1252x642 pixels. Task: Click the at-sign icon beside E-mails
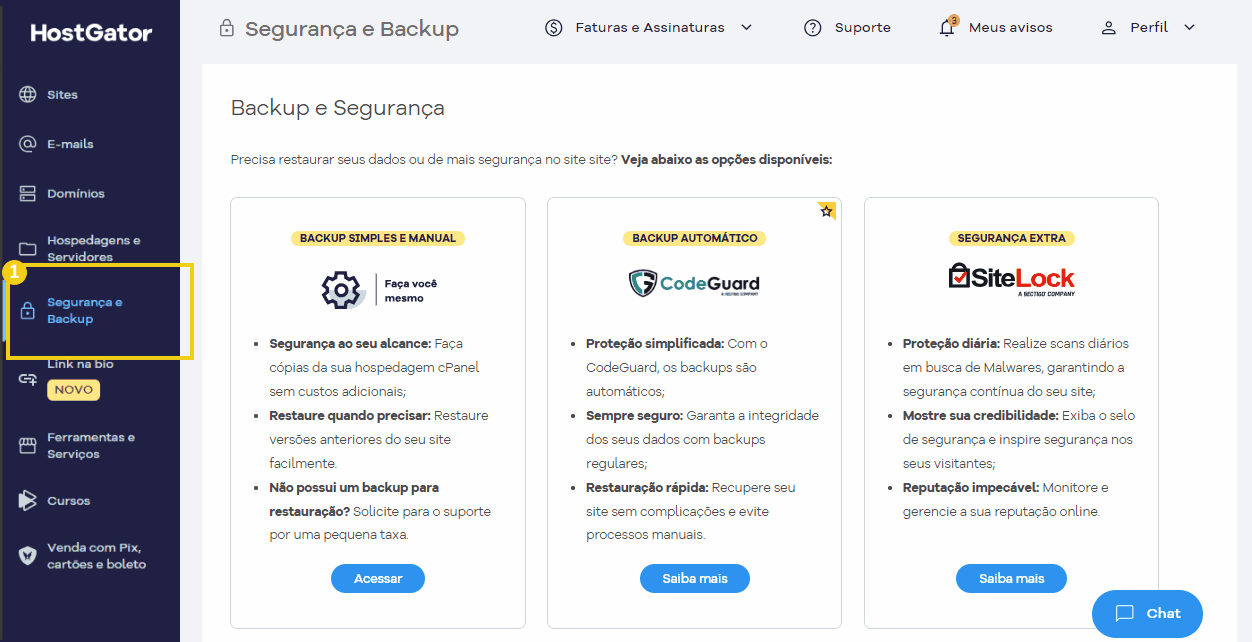click(x=28, y=144)
